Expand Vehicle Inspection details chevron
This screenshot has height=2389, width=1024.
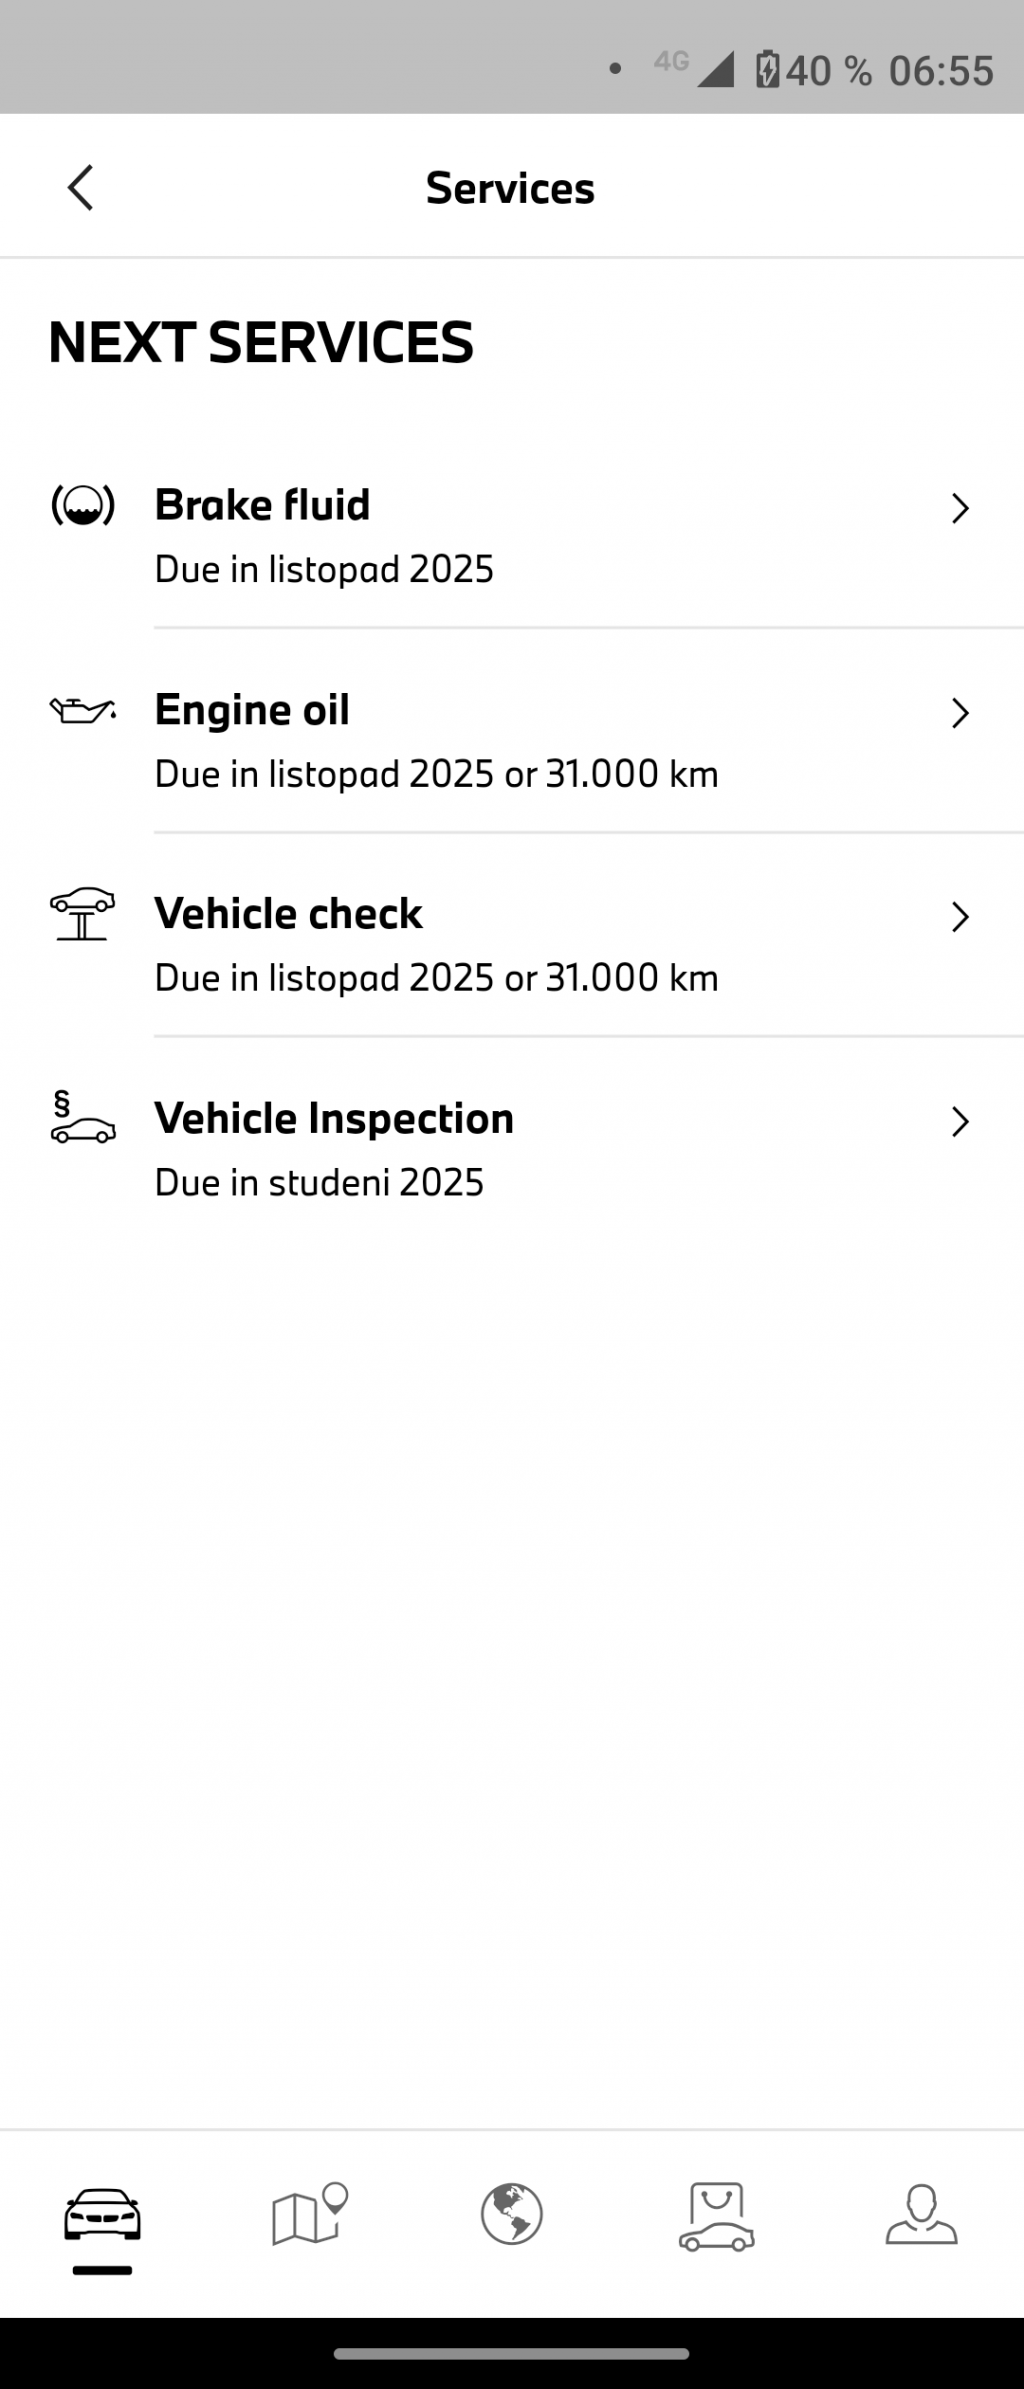tap(960, 1122)
